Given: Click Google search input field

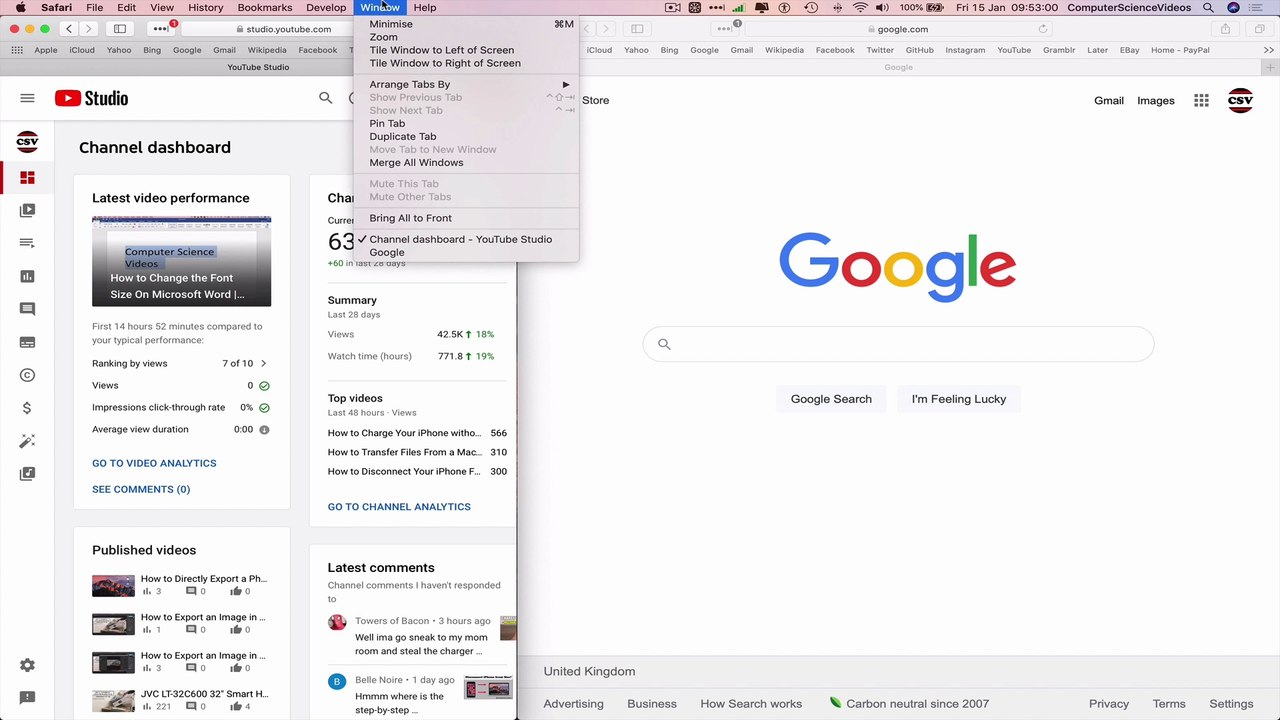Looking at the screenshot, I should point(898,344).
